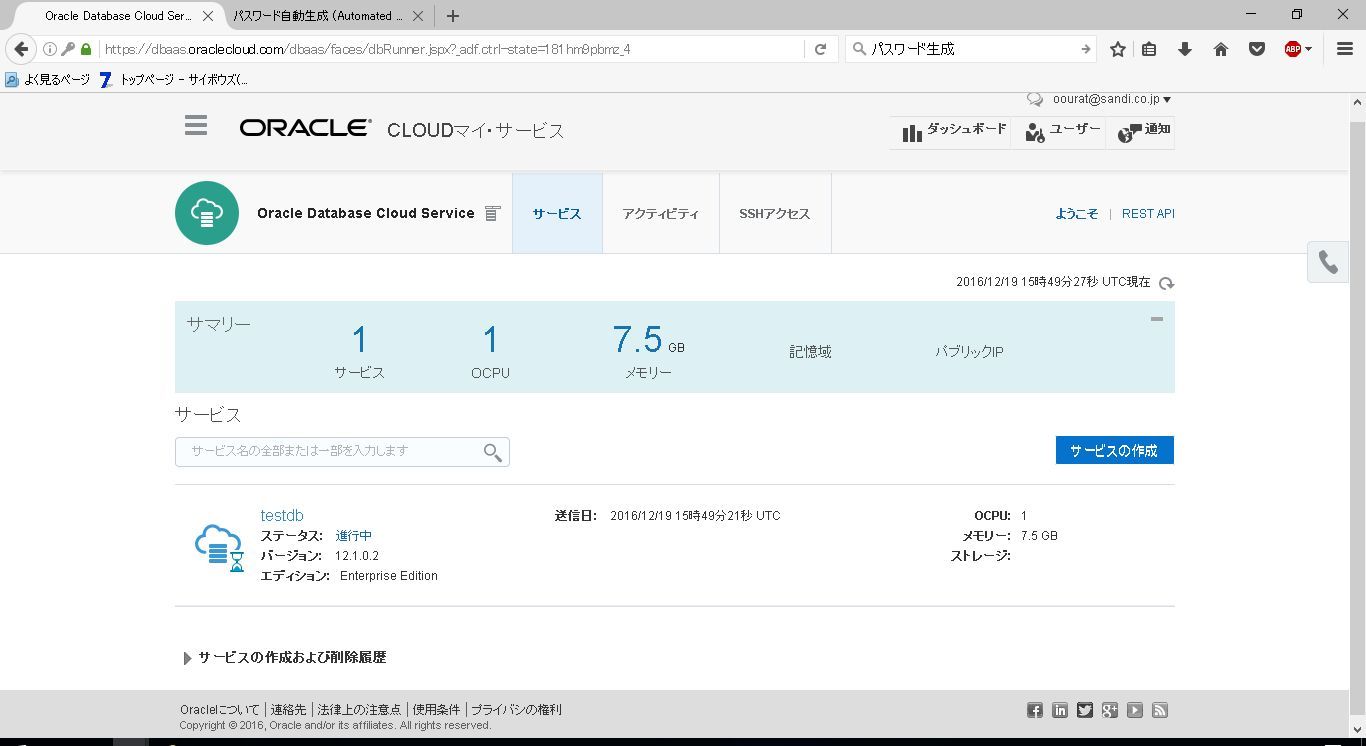Select the SSHアクセス tab
Screen dimensions: 1366x746
(775, 213)
